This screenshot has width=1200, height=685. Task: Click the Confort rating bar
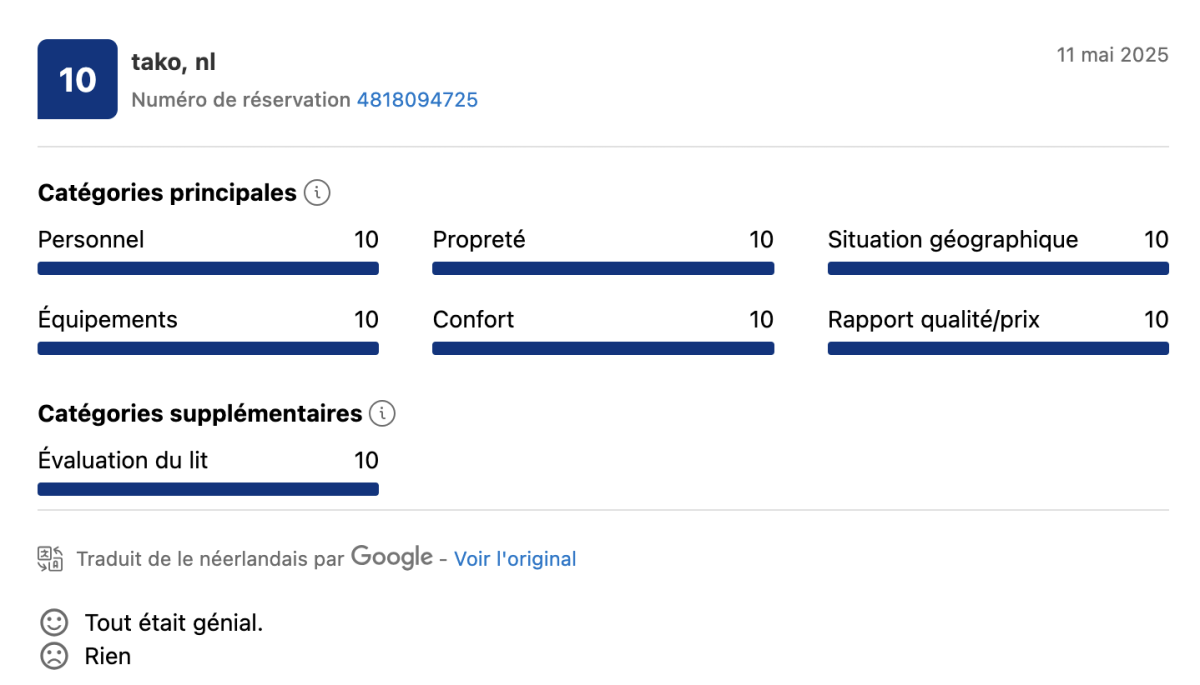click(x=603, y=348)
